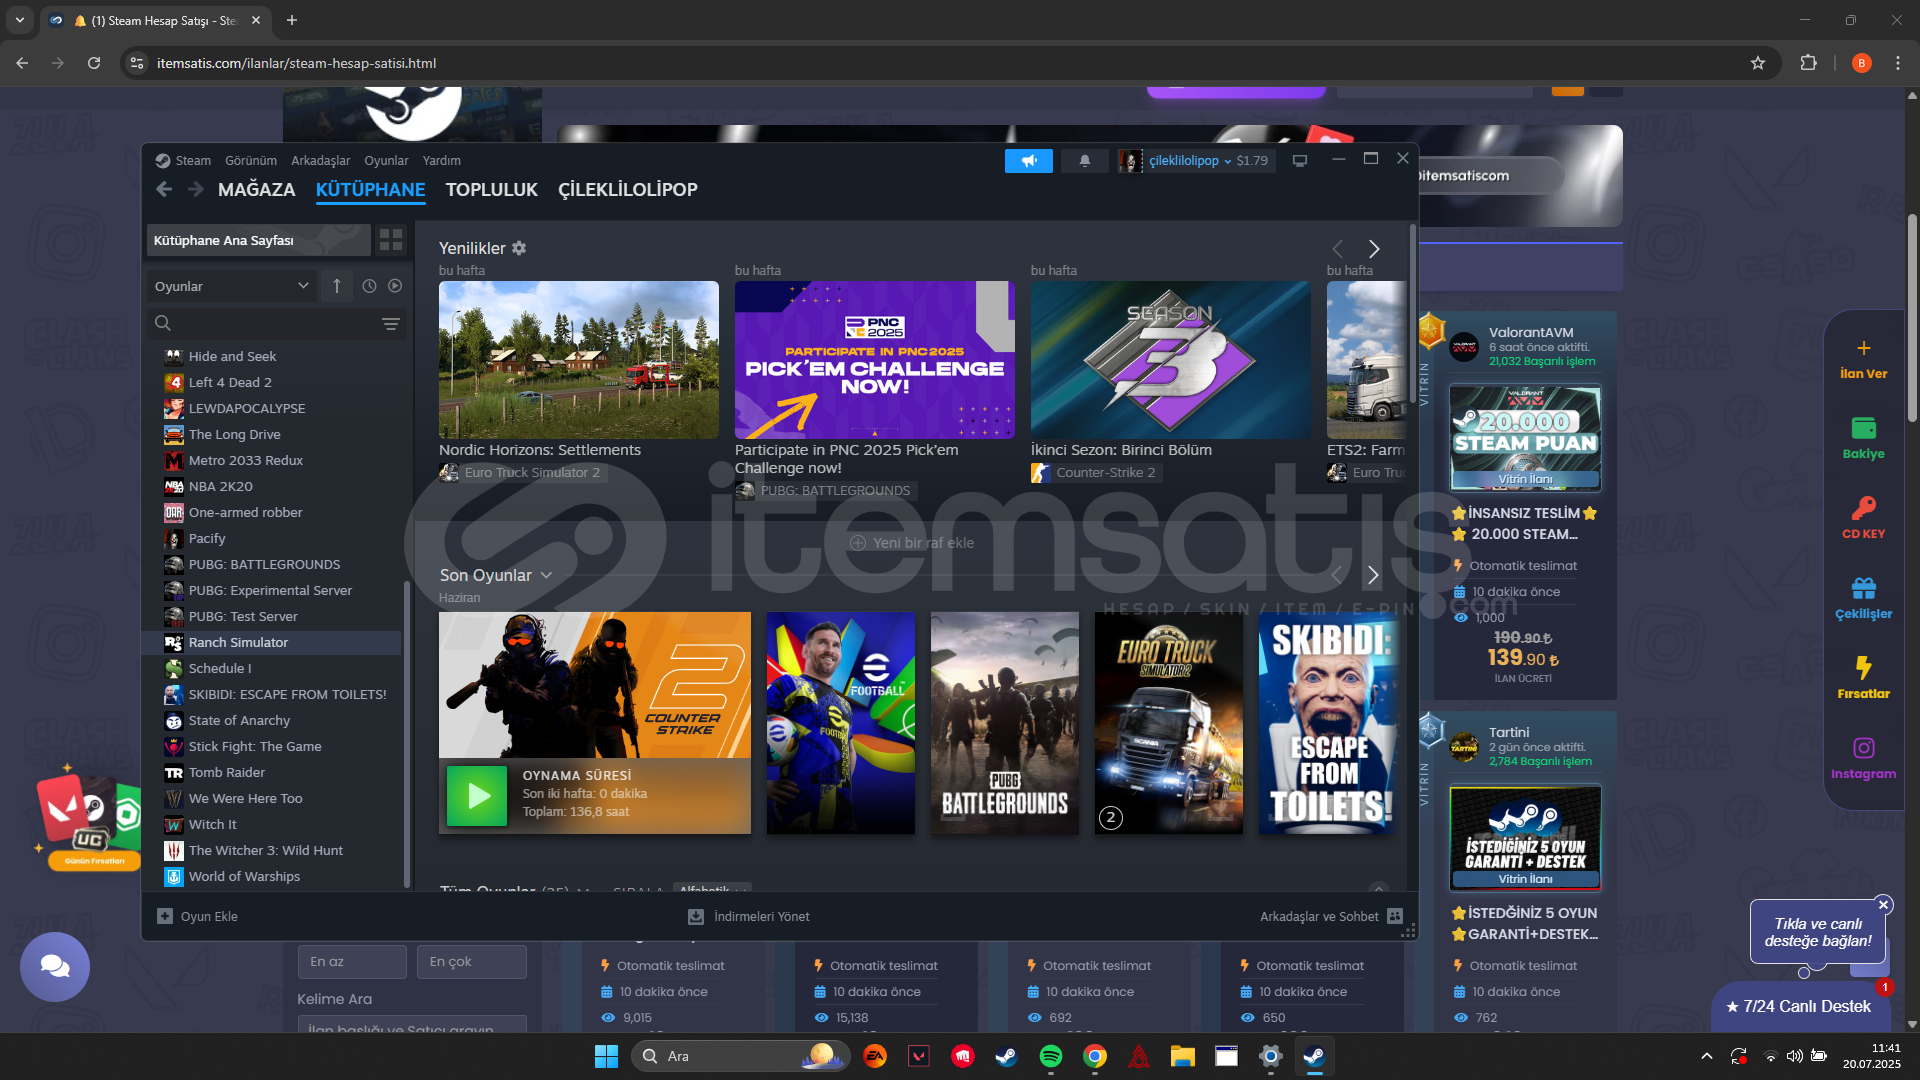
Task: Select Hide and Seek in library
Action: tap(232, 356)
